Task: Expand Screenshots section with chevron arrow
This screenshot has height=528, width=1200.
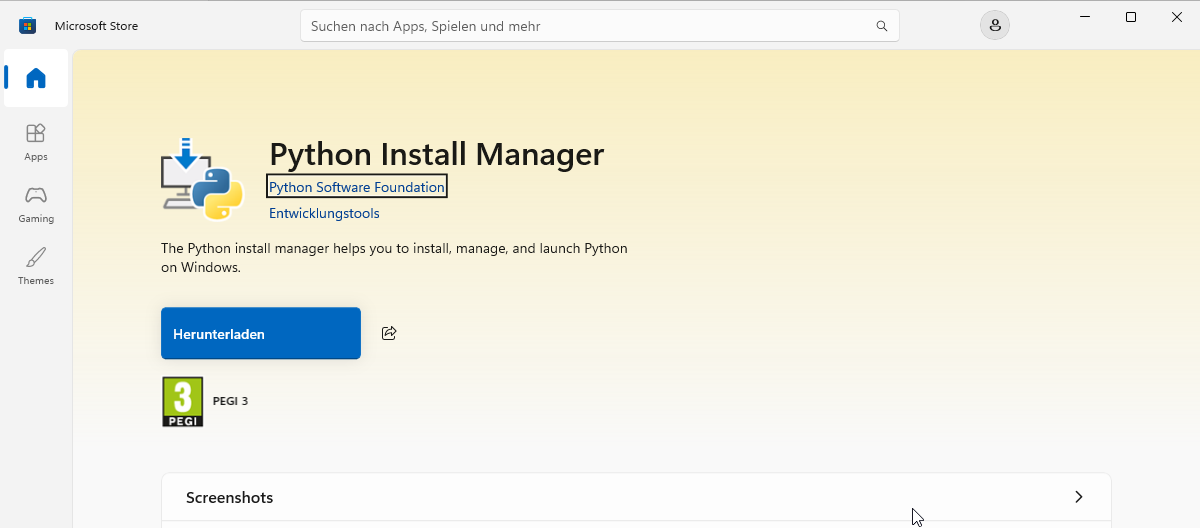Action: click(x=1078, y=497)
